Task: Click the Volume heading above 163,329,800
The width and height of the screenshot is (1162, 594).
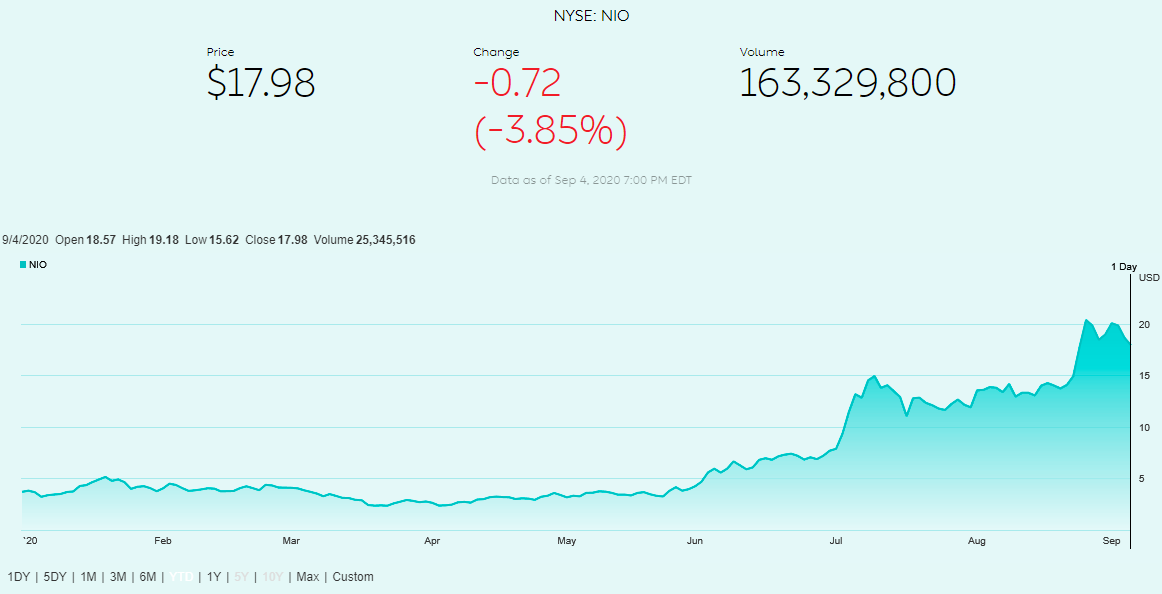Action: tap(762, 52)
